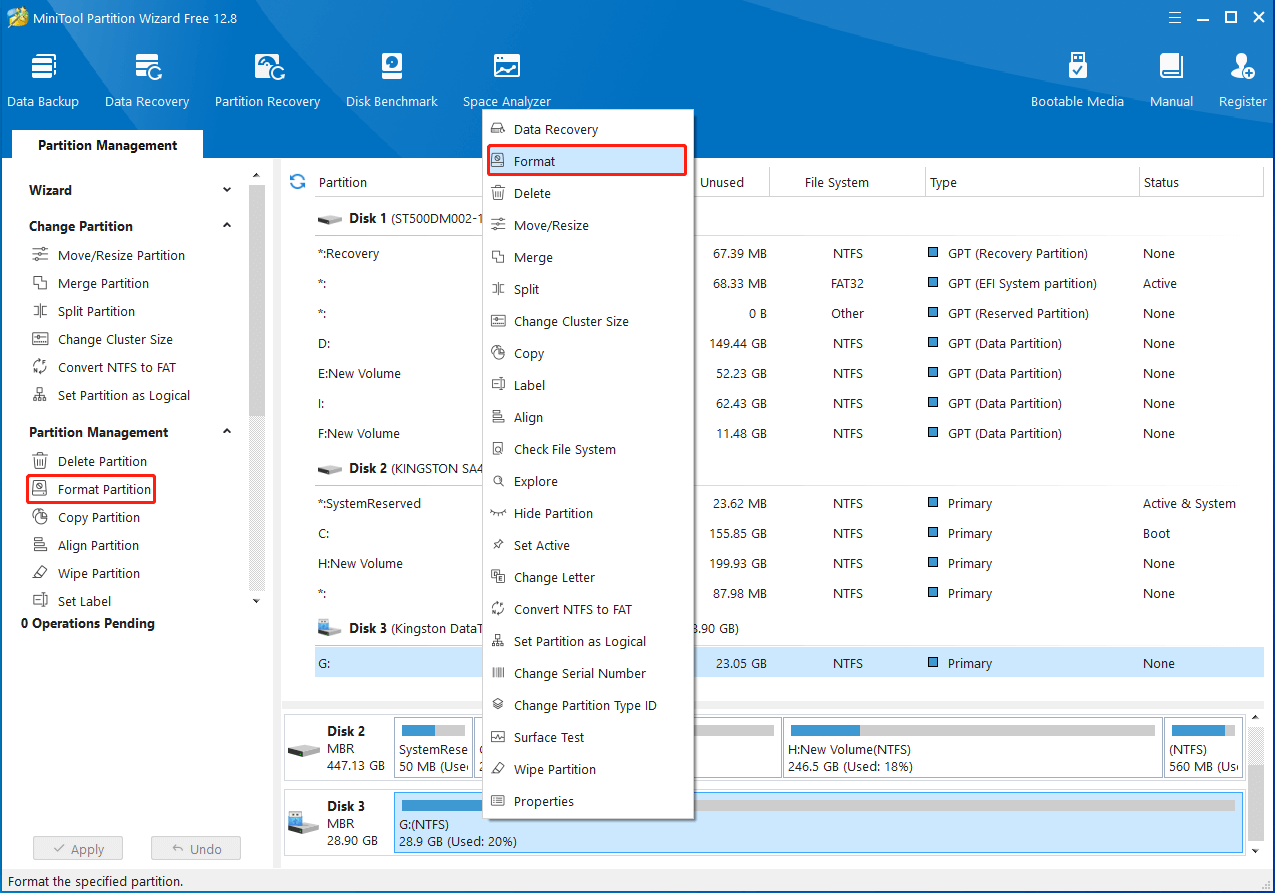Select Move/Resize in context menu
The image size is (1275, 893).
tap(588, 225)
